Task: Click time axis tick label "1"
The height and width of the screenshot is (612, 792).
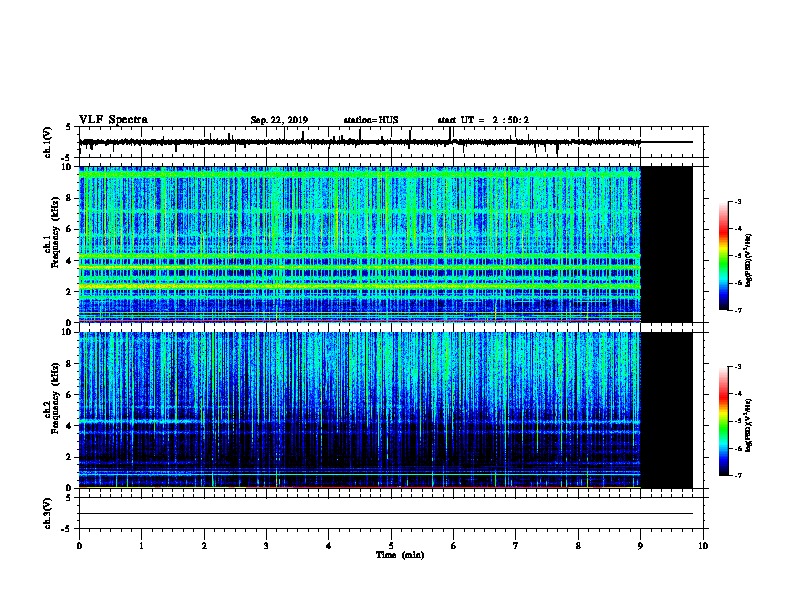Action: pyautogui.click(x=141, y=546)
